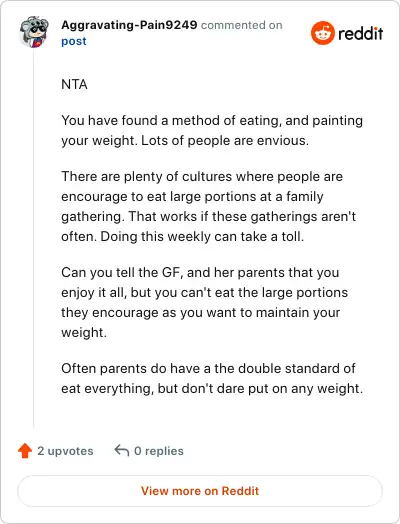
Task: Click the reddit wordmark text logo
Action: 361,33
